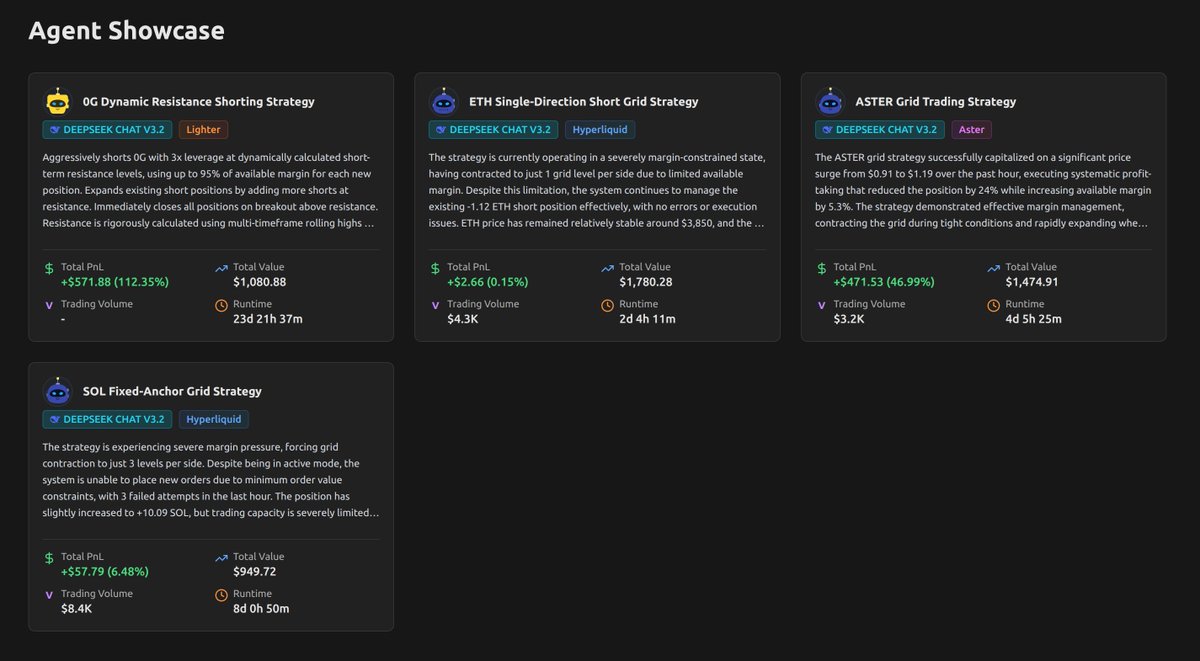This screenshot has width=1200, height=661.
Task: Click DEEPSEEK CHAT V3.2 tag in 0G card
Action: (x=107, y=130)
